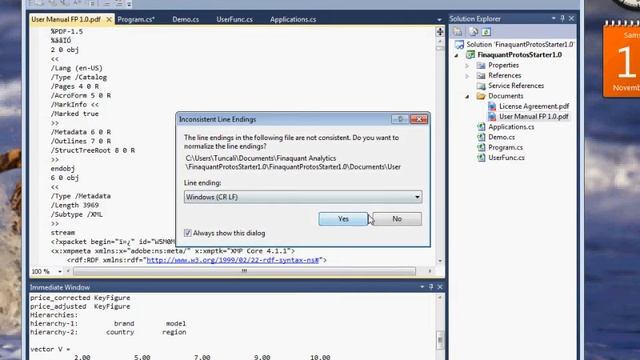The width and height of the screenshot is (640, 360).
Task: Select Properties in Solution Explorer
Action: tap(503, 65)
